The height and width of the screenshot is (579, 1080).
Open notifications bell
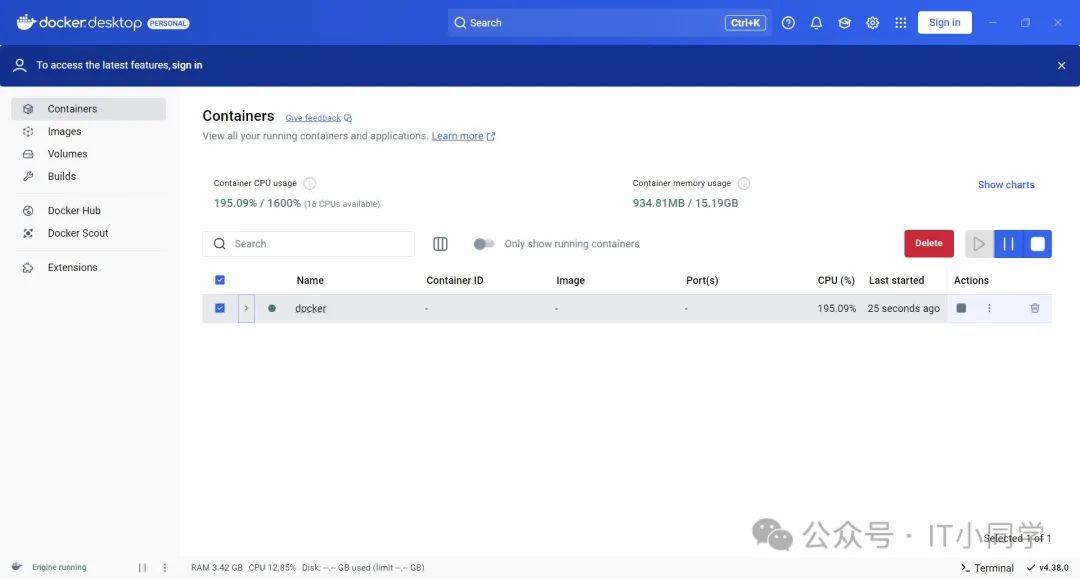(816, 23)
